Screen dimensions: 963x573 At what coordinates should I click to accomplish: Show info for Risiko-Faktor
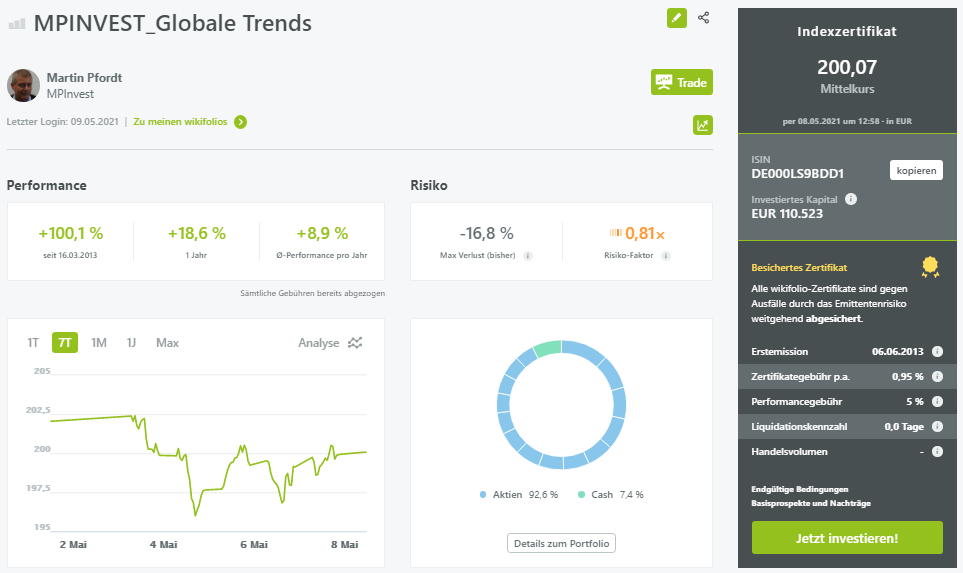pos(666,255)
